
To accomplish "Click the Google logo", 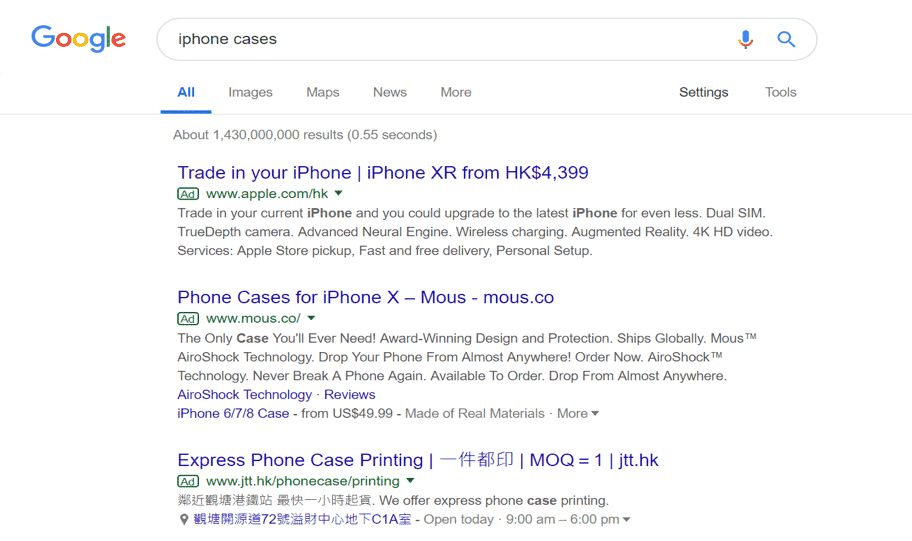I will [x=79, y=39].
